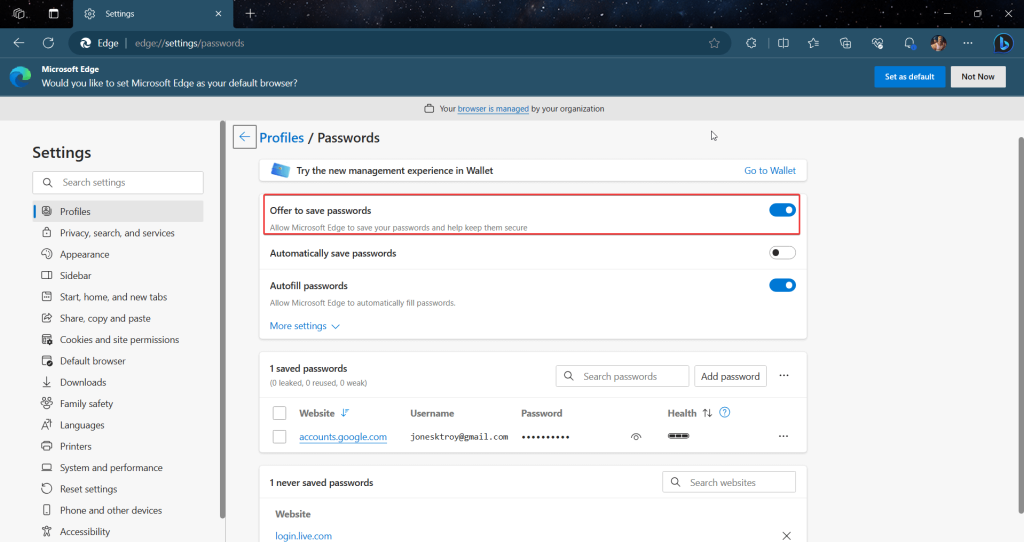Viewport: 1024px width, 542px height.
Task: Open the tab actions menu icon
Action: tap(54, 14)
